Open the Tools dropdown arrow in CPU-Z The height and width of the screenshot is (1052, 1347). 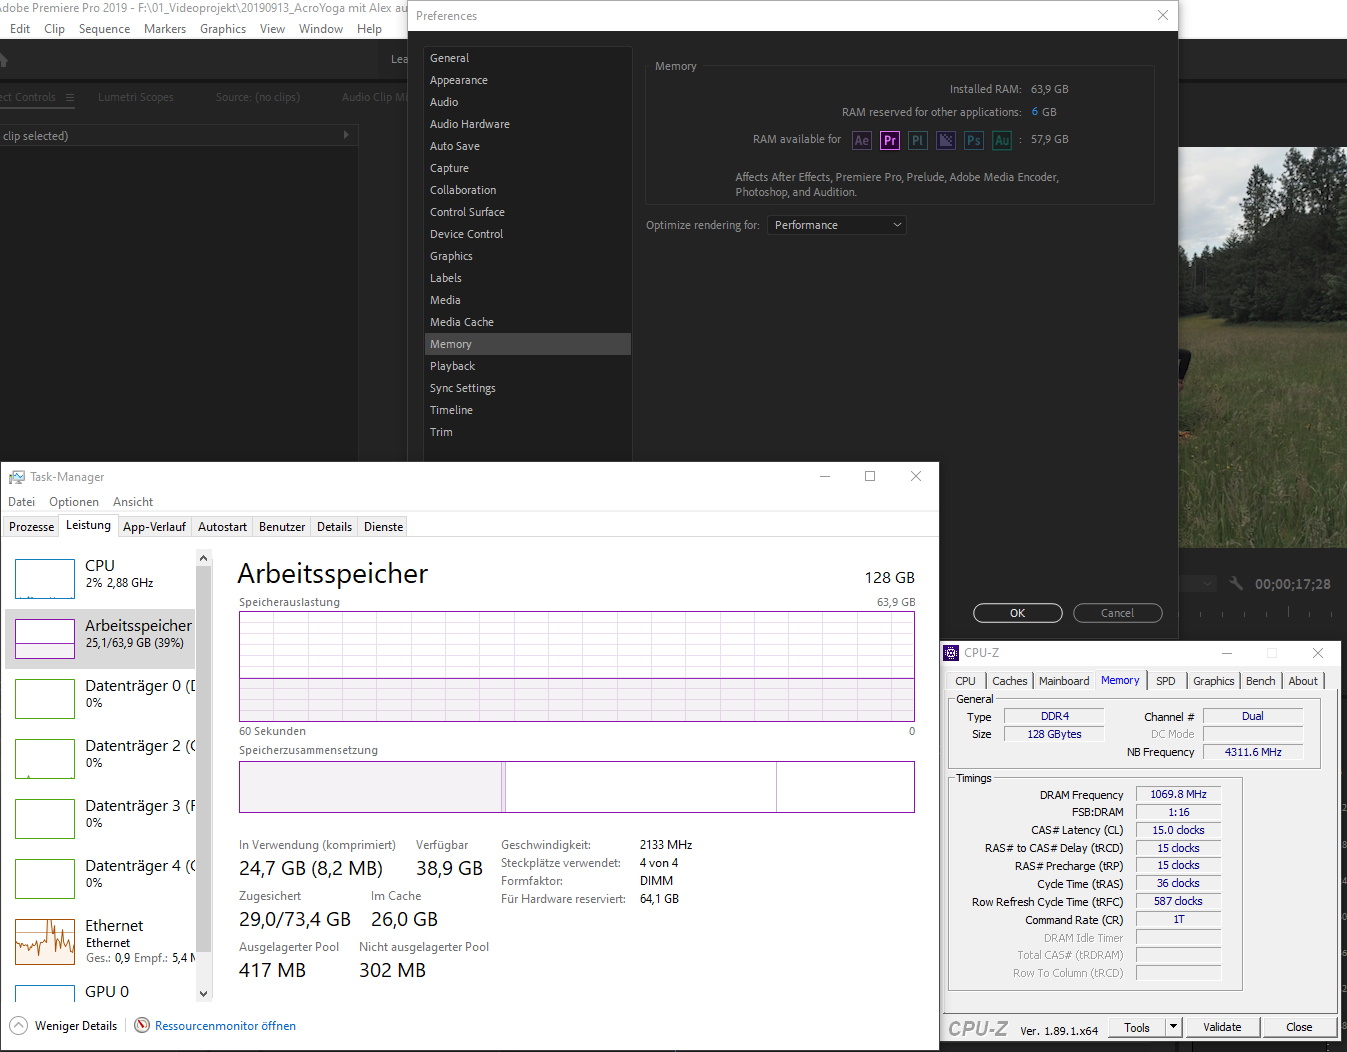click(x=1174, y=1027)
